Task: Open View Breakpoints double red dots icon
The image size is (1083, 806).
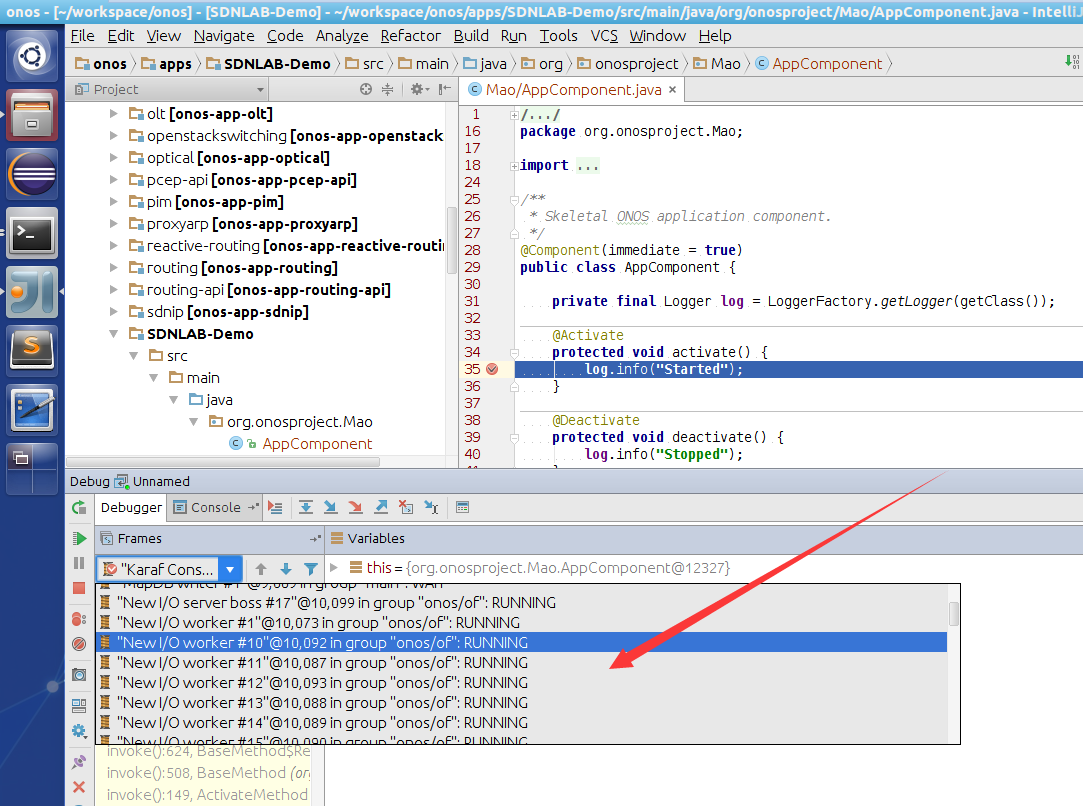Action: [x=79, y=619]
